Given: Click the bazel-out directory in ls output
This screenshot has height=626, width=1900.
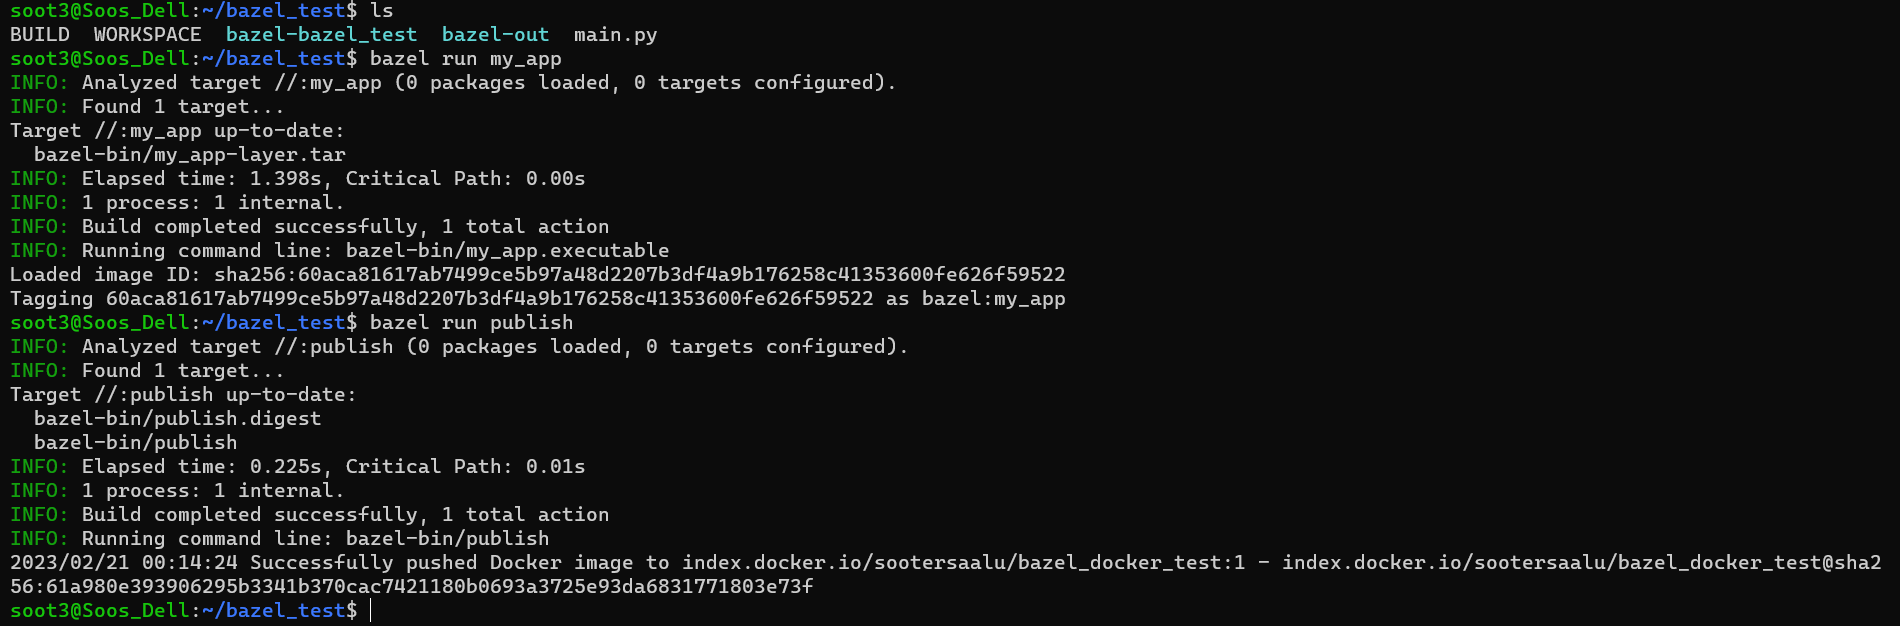Looking at the screenshot, I should click(x=495, y=35).
